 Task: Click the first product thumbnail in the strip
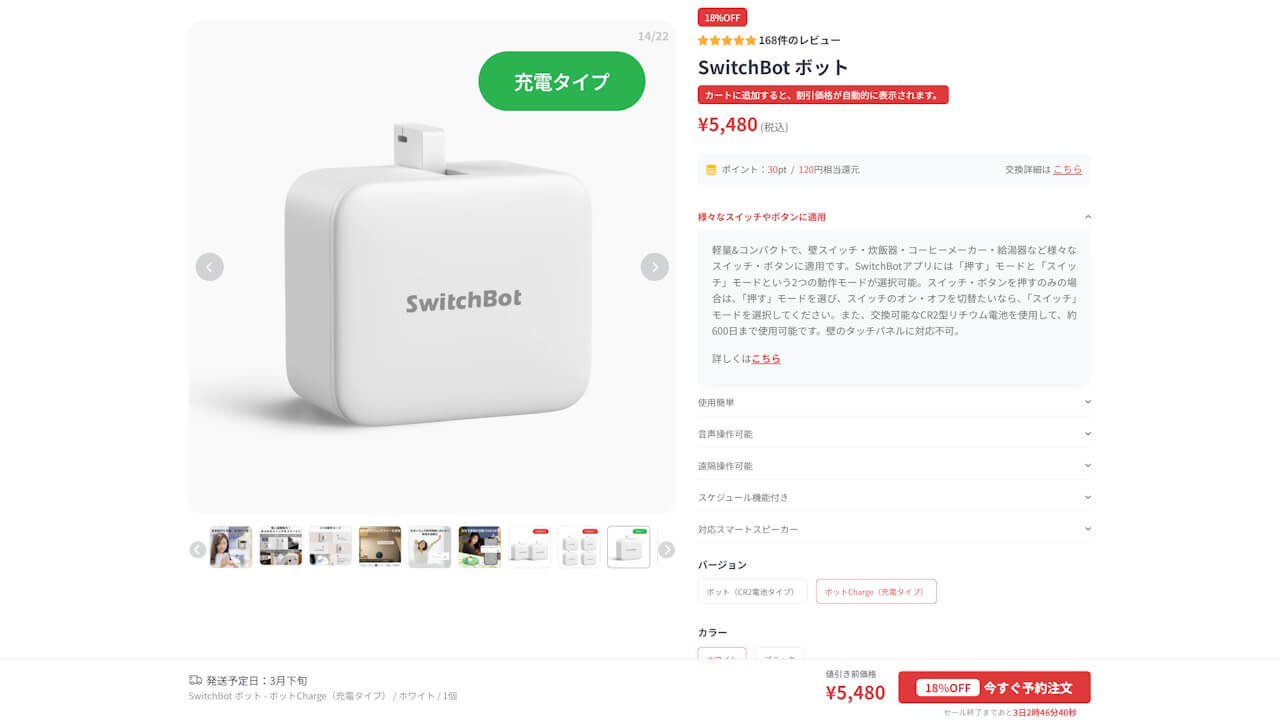(230, 546)
